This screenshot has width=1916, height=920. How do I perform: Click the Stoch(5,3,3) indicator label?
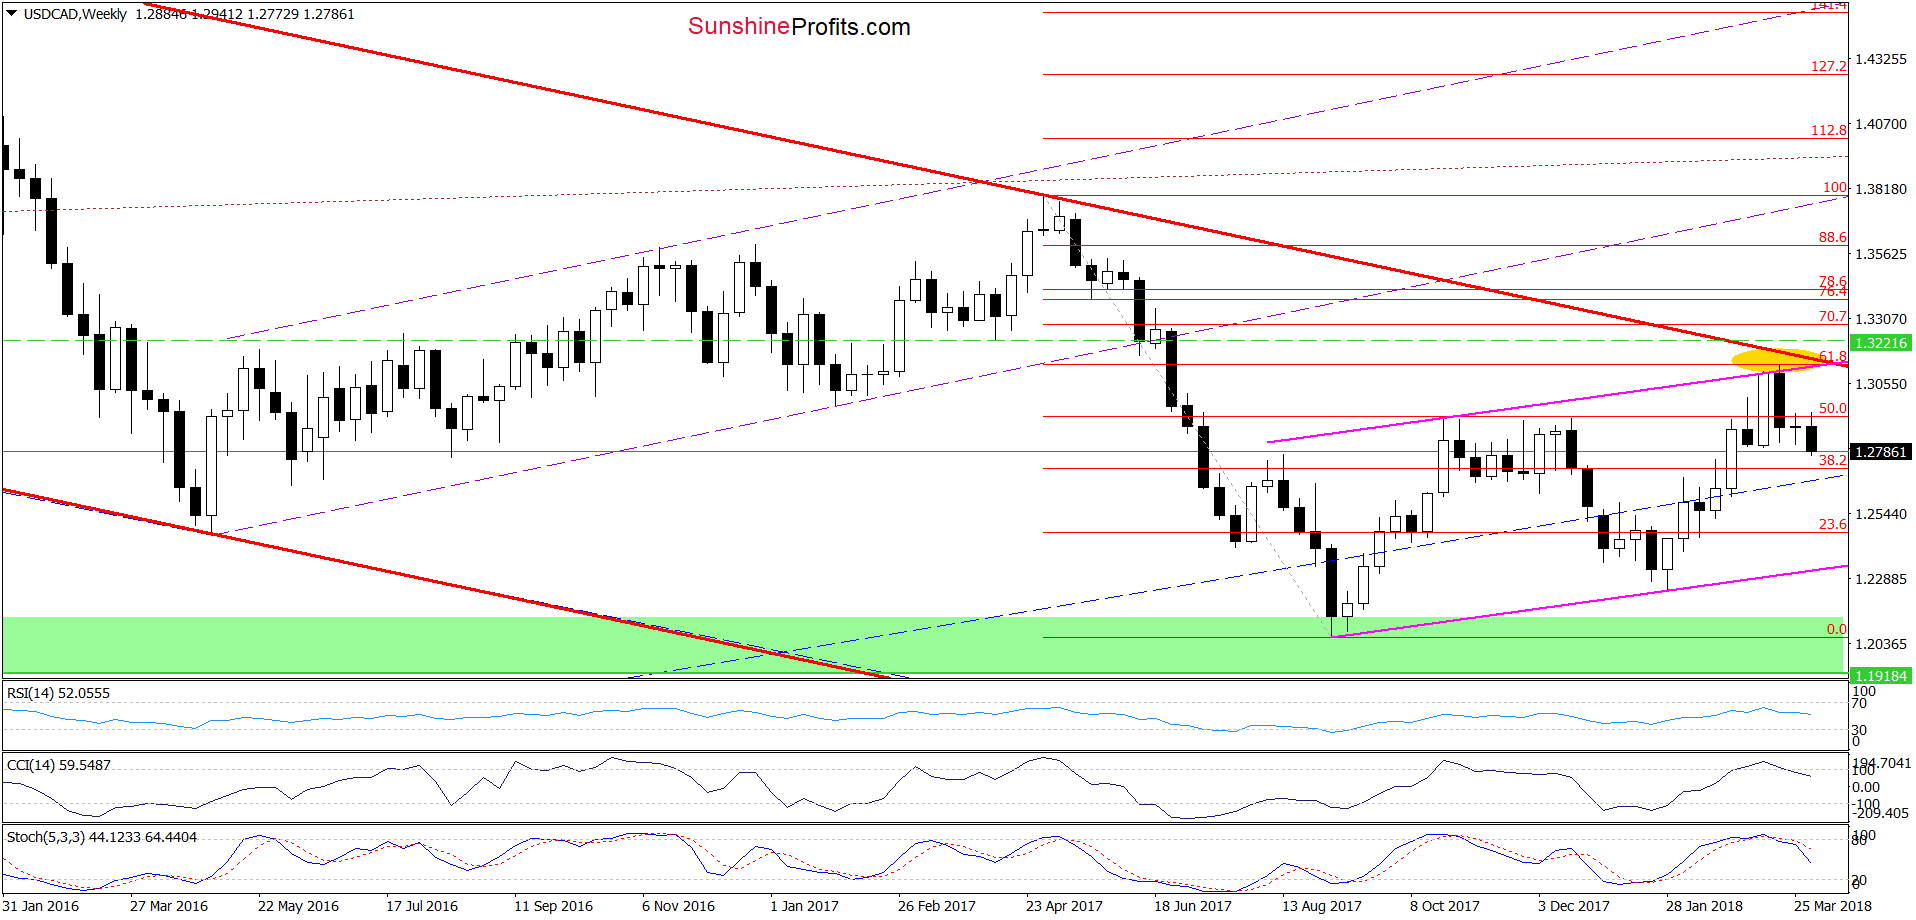[x=102, y=837]
